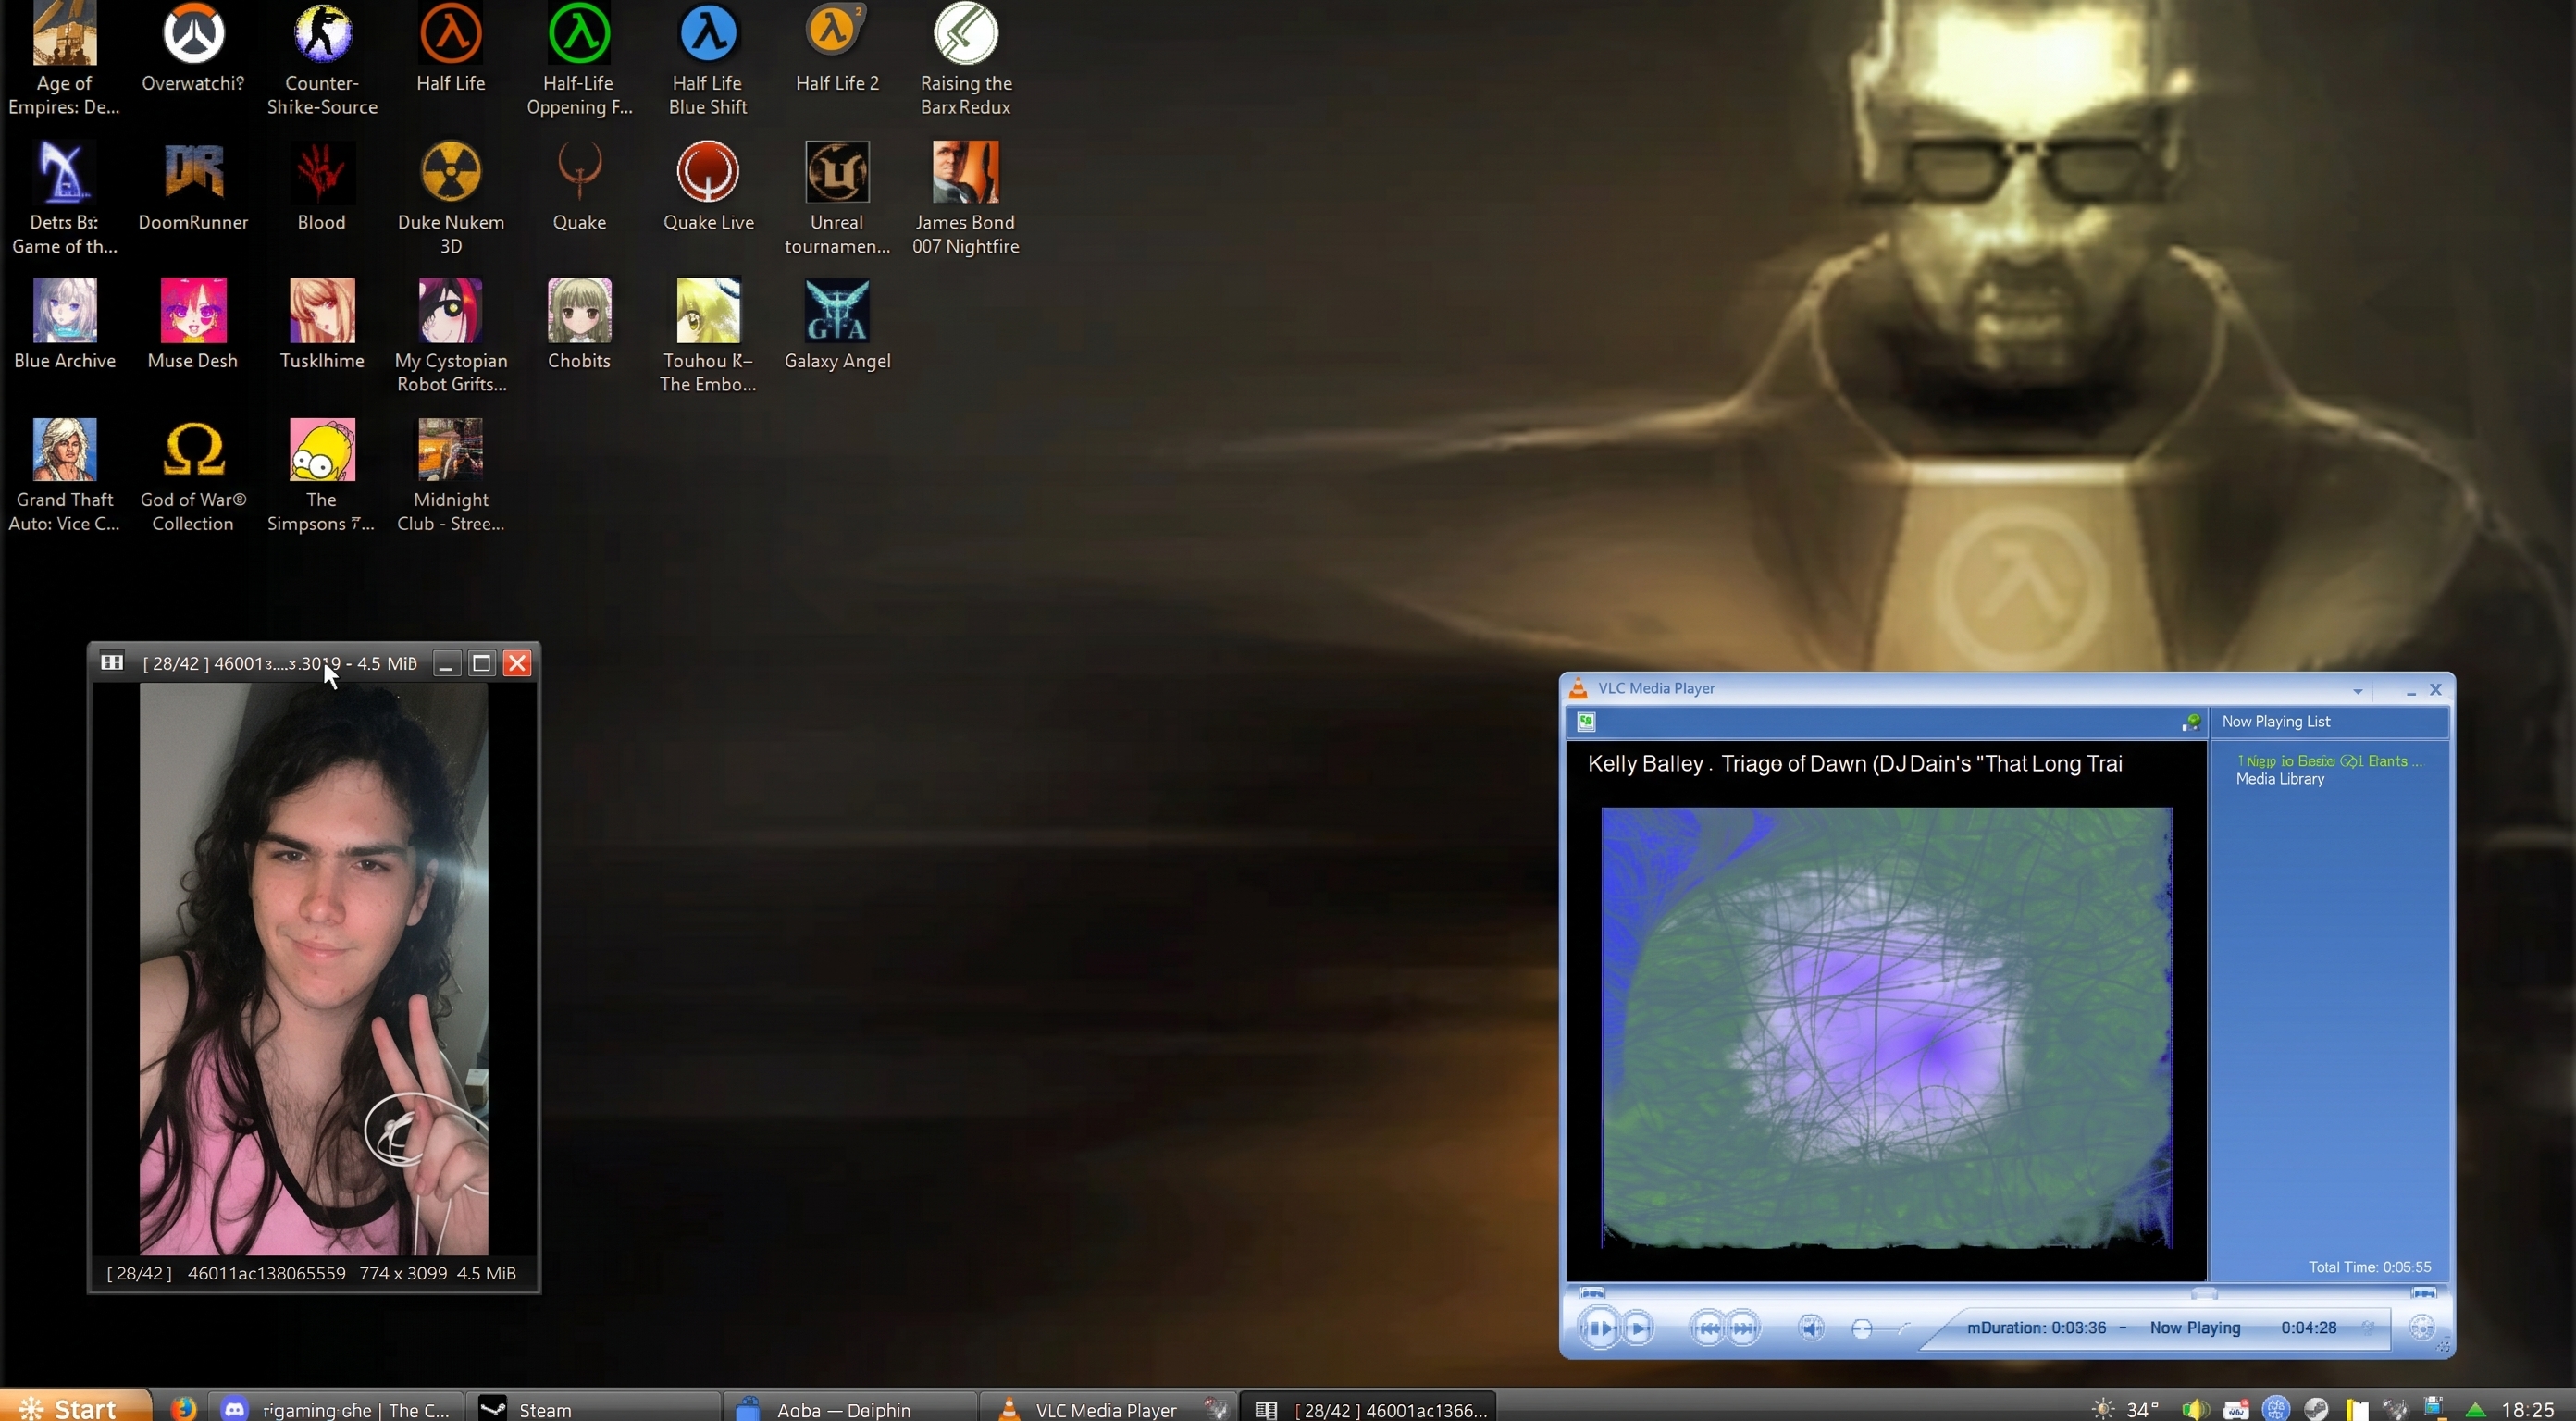Open the system tray volume icon
The image size is (2576, 1421).
click(x=2194, y=1409)
